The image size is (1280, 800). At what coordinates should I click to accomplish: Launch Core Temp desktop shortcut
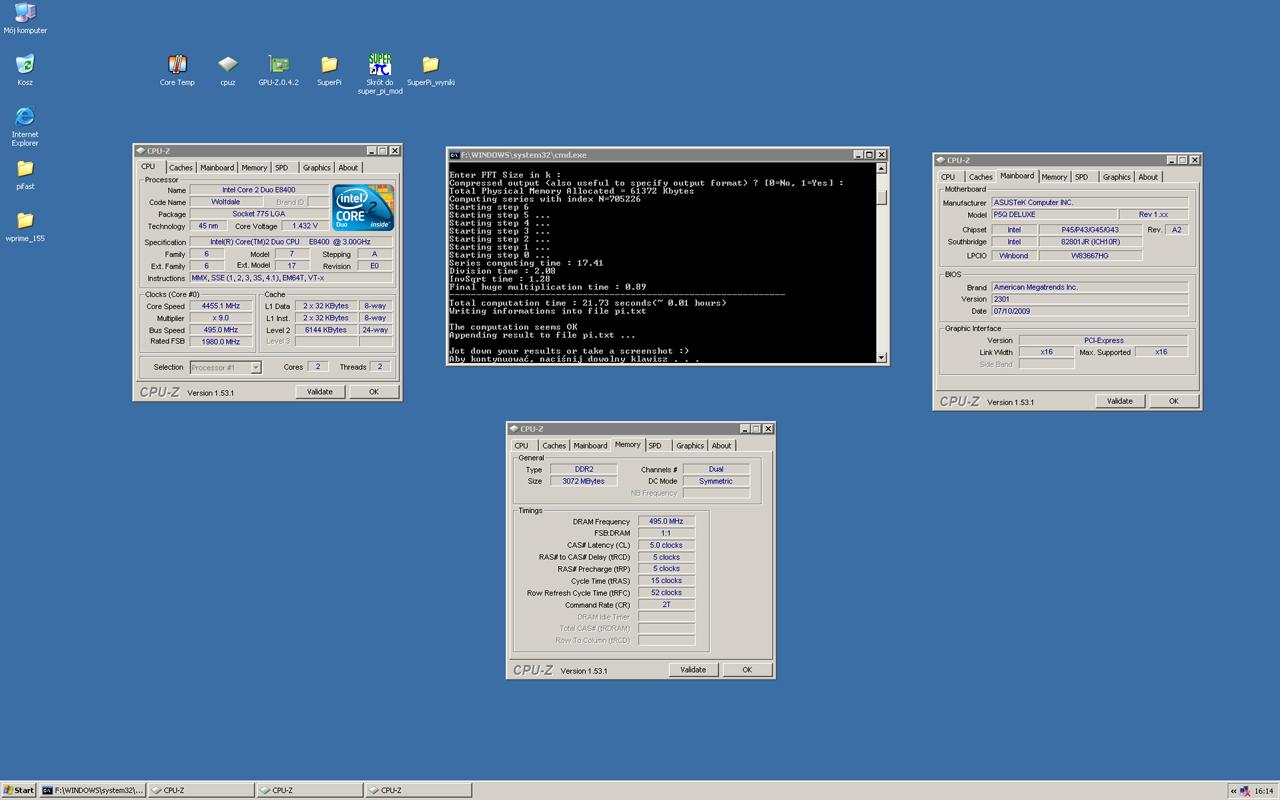177,70
